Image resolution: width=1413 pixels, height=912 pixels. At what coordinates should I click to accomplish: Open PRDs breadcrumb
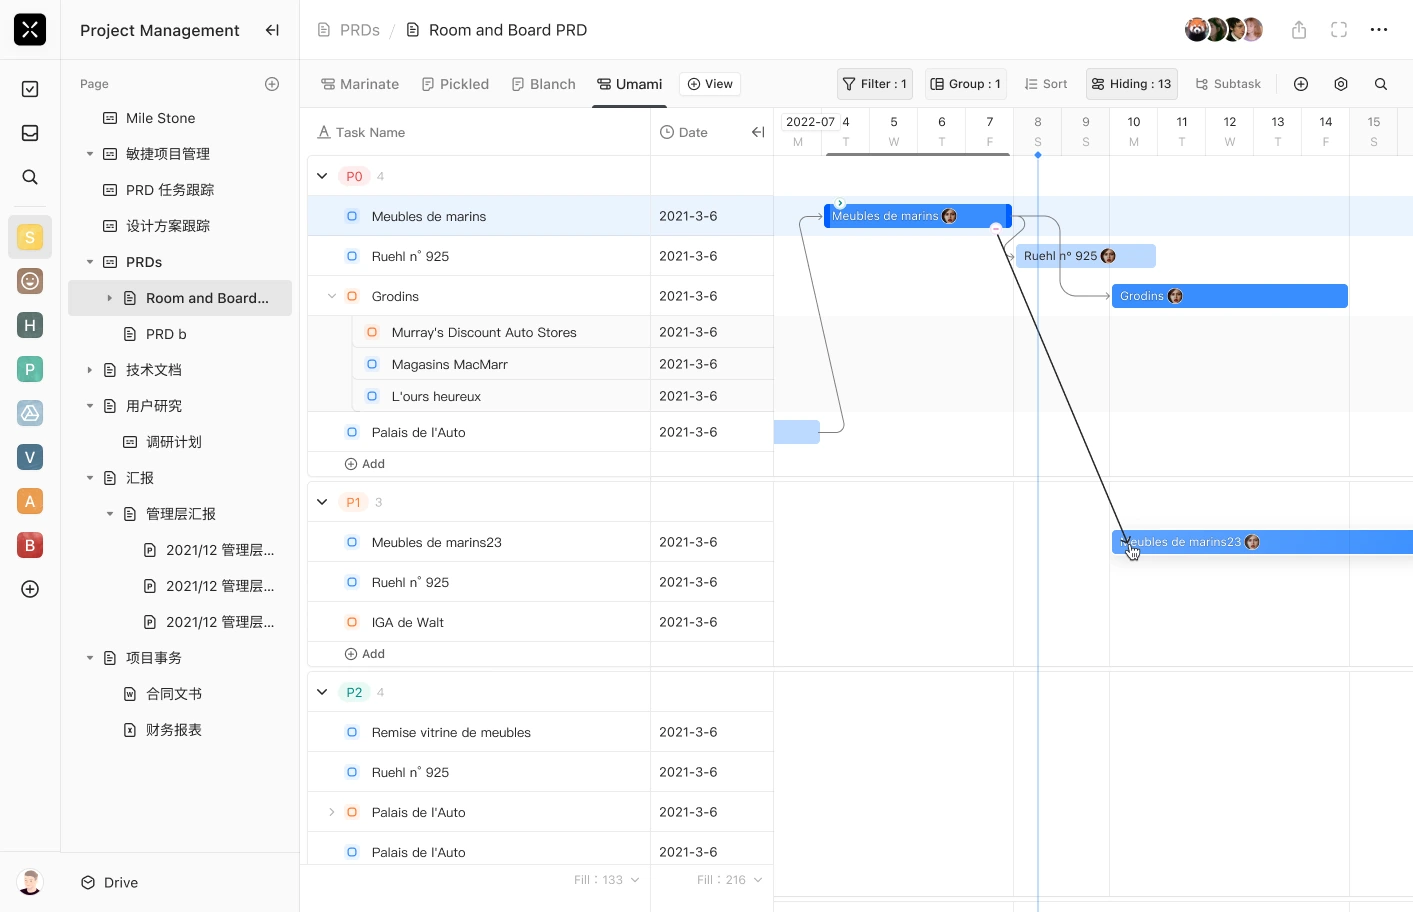pyautogui.click(x=349, y=30)
